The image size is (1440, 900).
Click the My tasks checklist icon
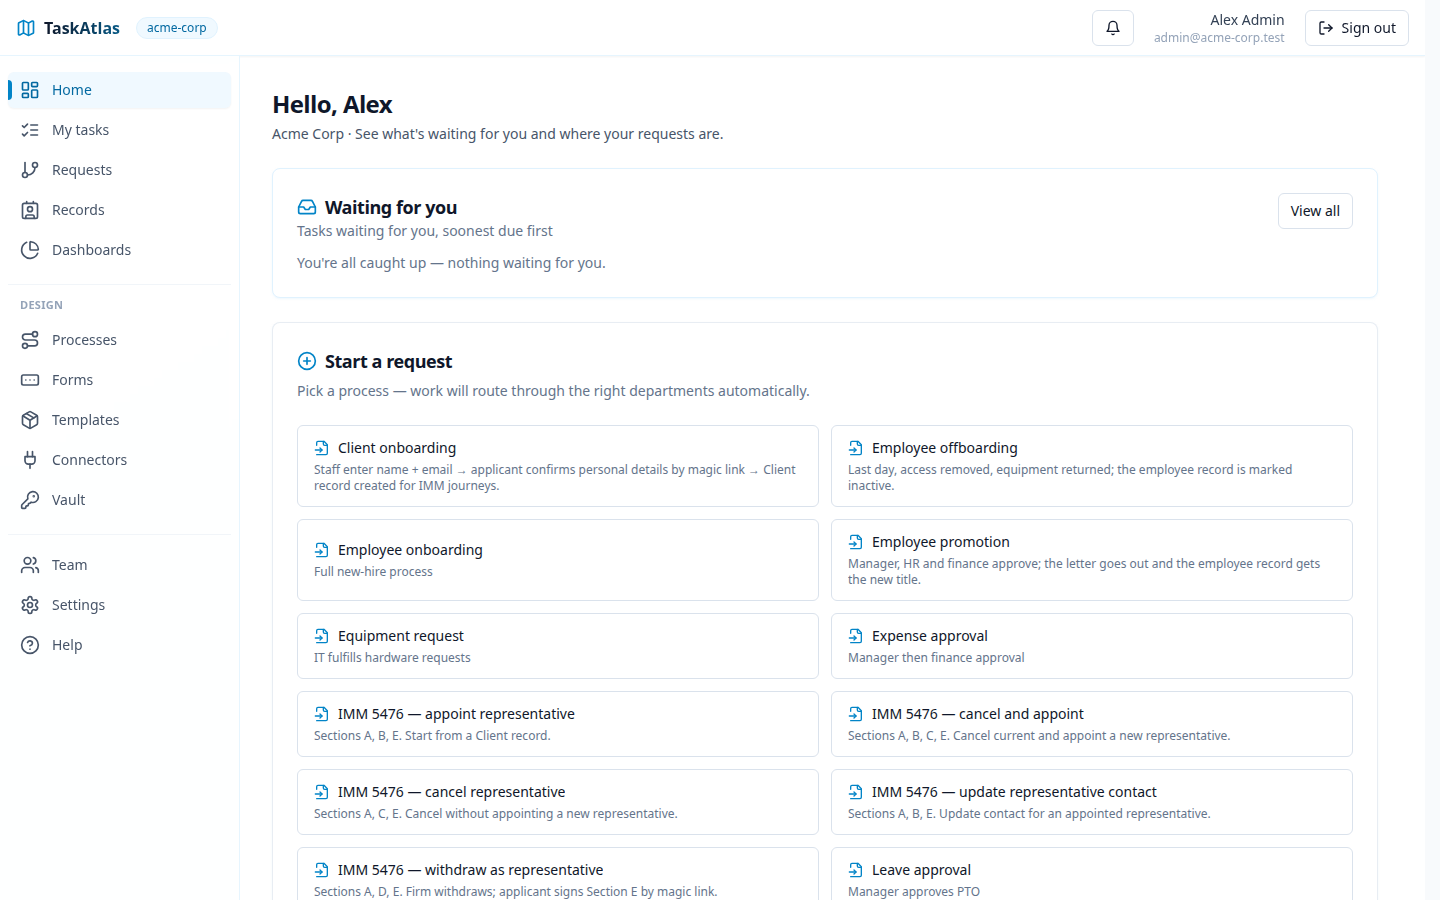click(x=30, y=130)
